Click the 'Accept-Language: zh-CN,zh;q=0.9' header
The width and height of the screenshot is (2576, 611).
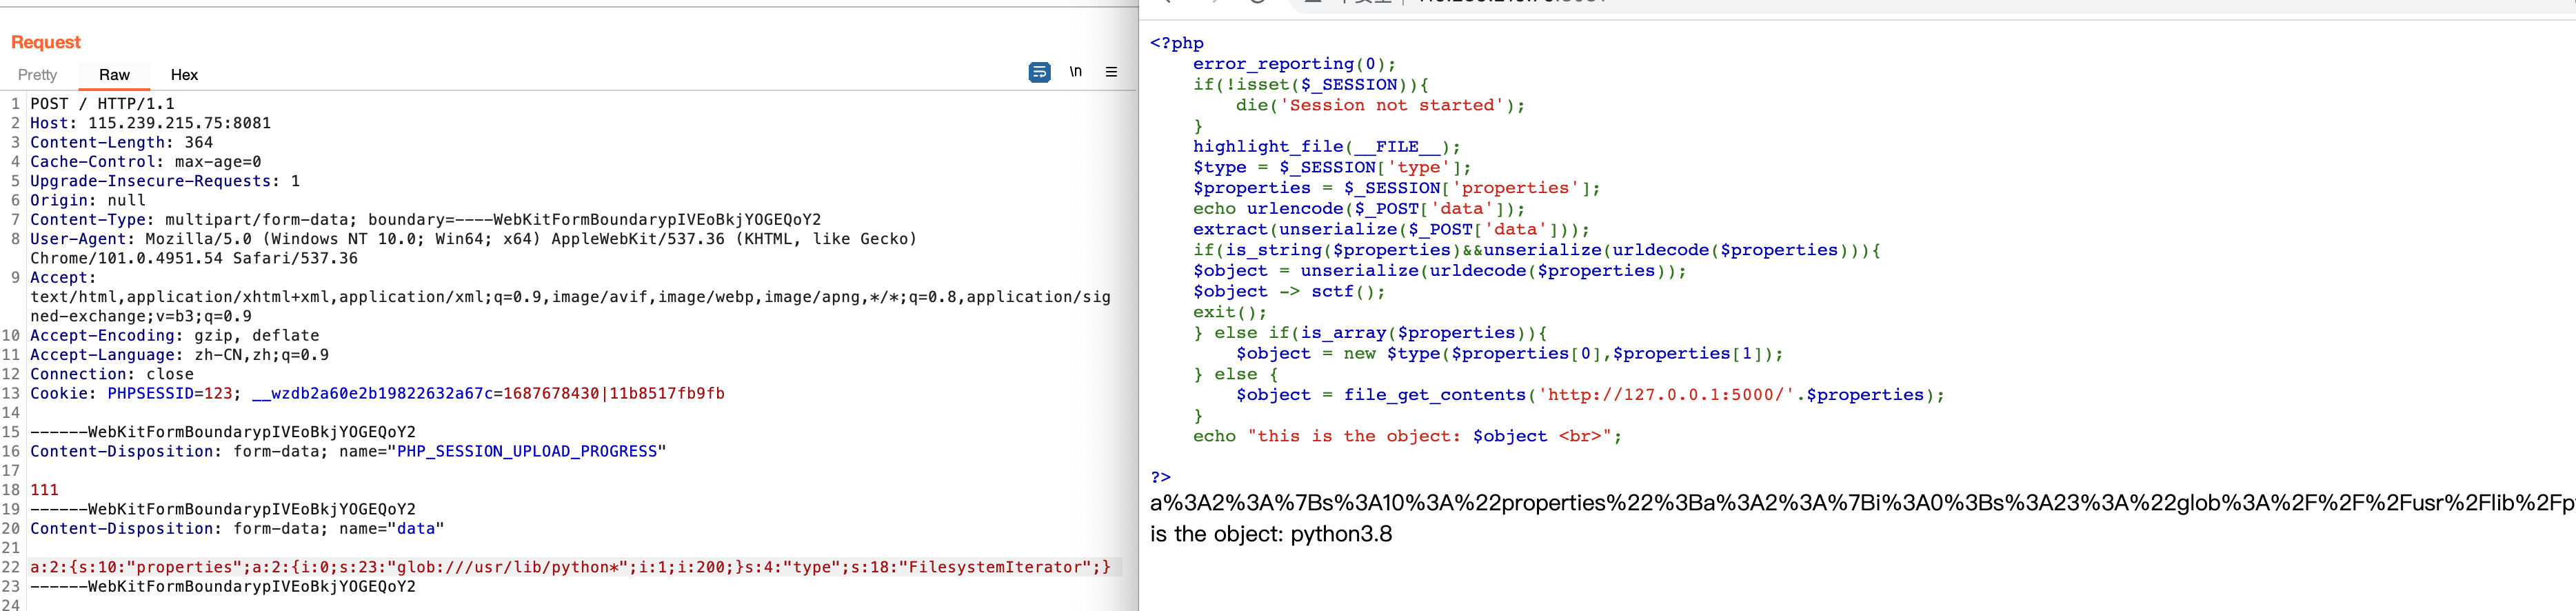pyautogui.click(x=179, y=355)
